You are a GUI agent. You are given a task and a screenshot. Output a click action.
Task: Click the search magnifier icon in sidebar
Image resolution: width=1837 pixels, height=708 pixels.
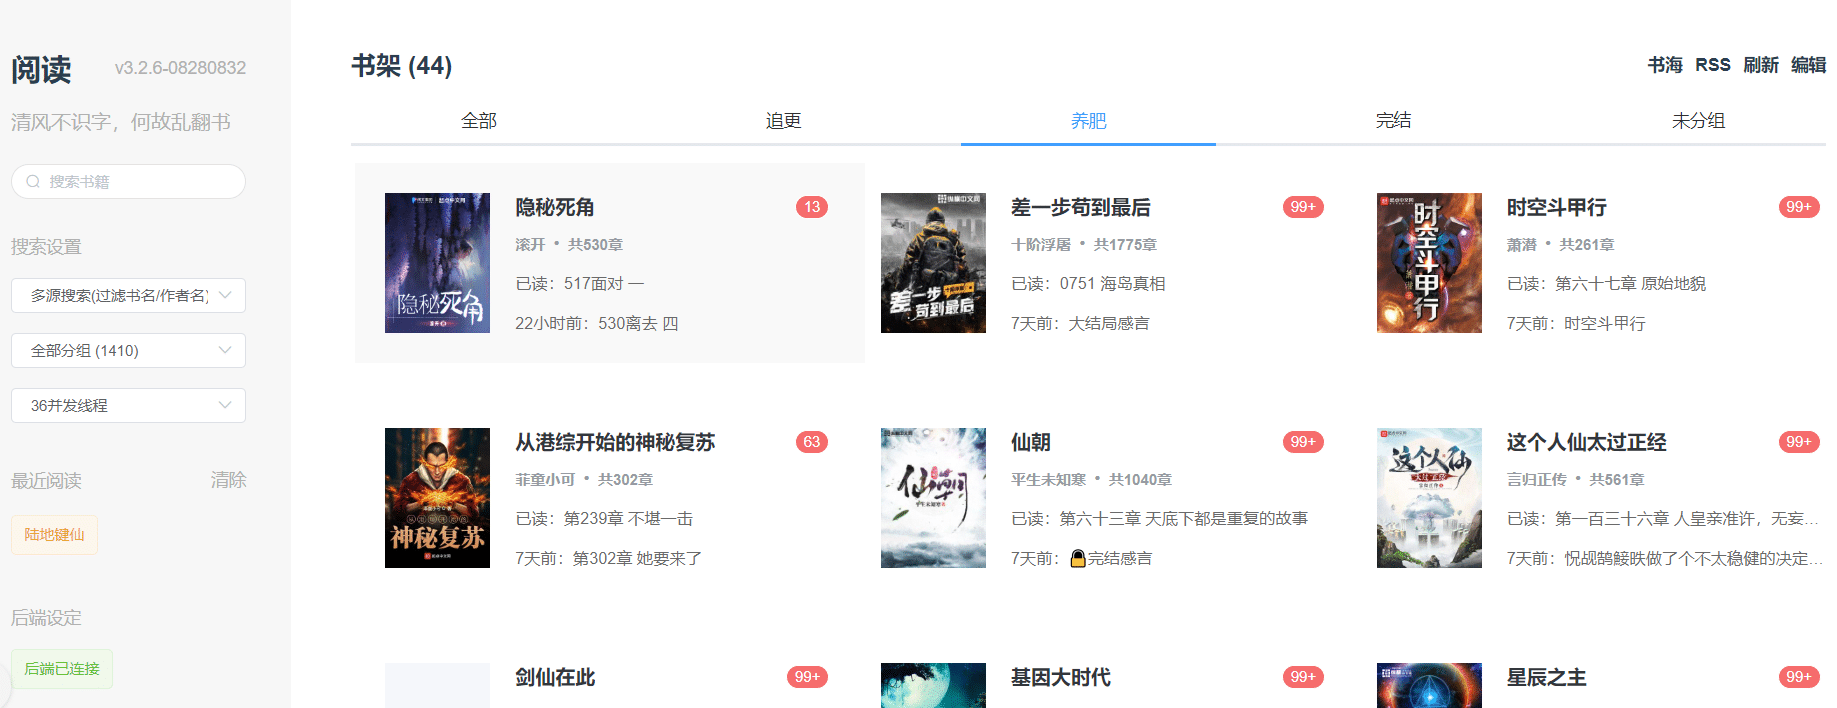[x=33, y=182]
